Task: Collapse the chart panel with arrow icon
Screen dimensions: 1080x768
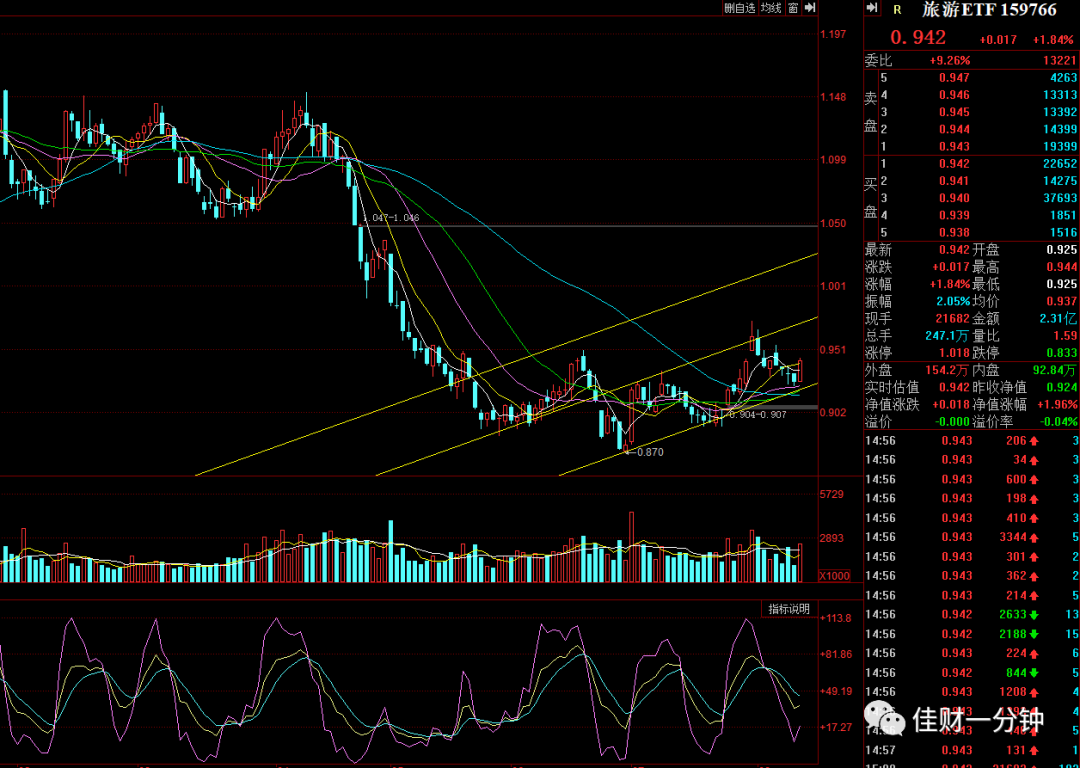Action: point(810,8)
